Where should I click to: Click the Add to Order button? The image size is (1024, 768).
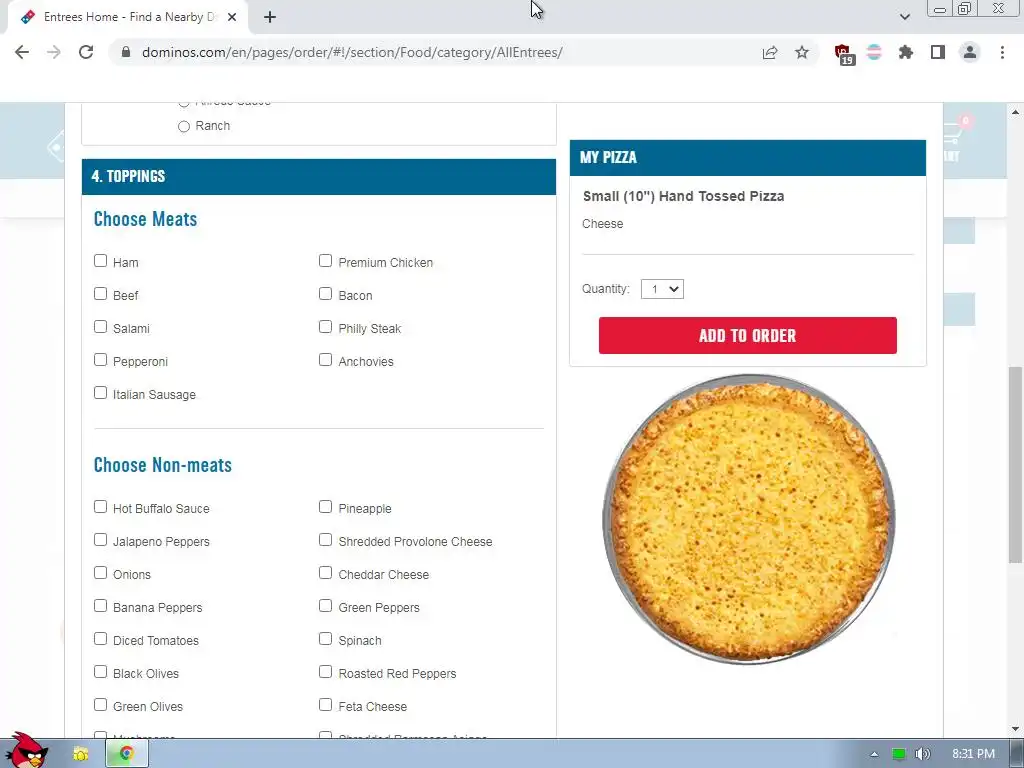tap(747, 335)
